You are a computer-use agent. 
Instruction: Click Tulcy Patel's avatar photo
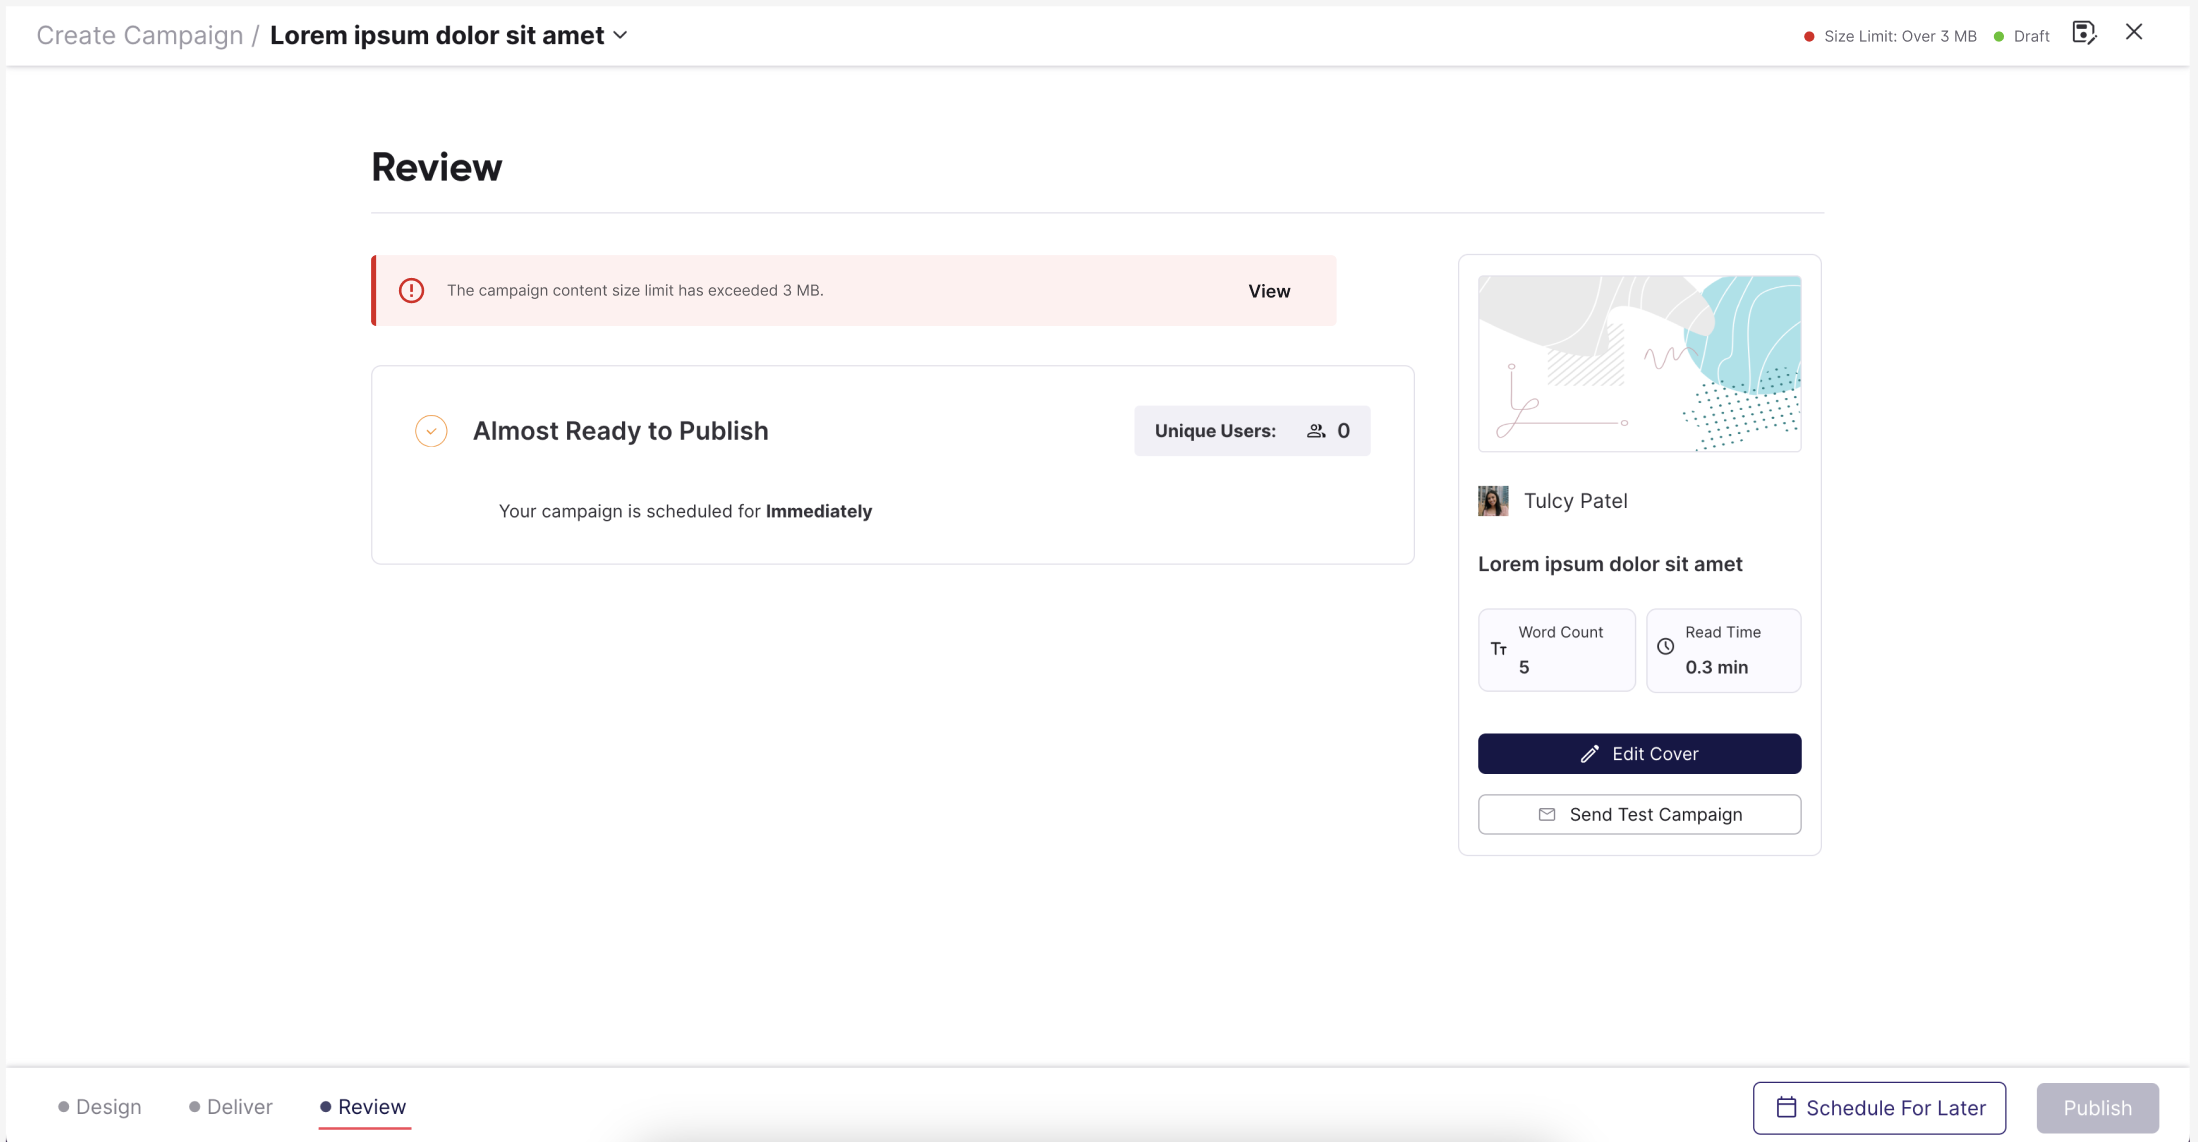[x=1493, y=501]
